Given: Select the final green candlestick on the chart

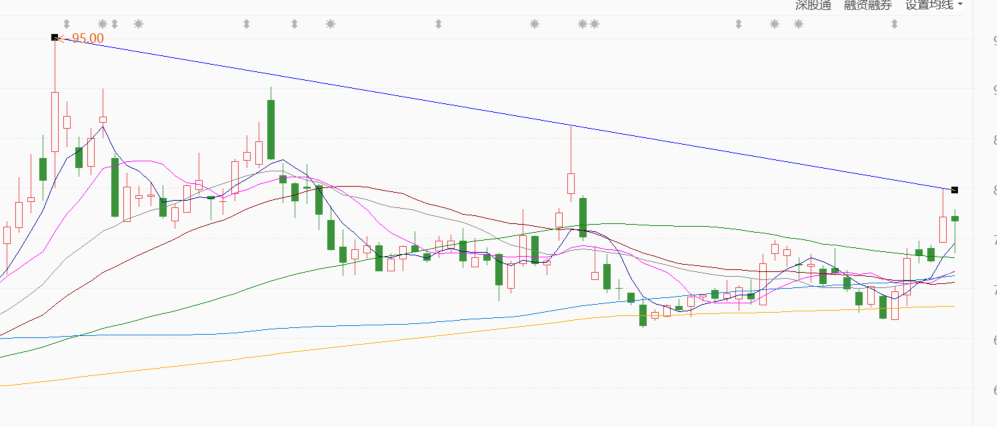Looking at the screenshot, I should pos(954,219).
